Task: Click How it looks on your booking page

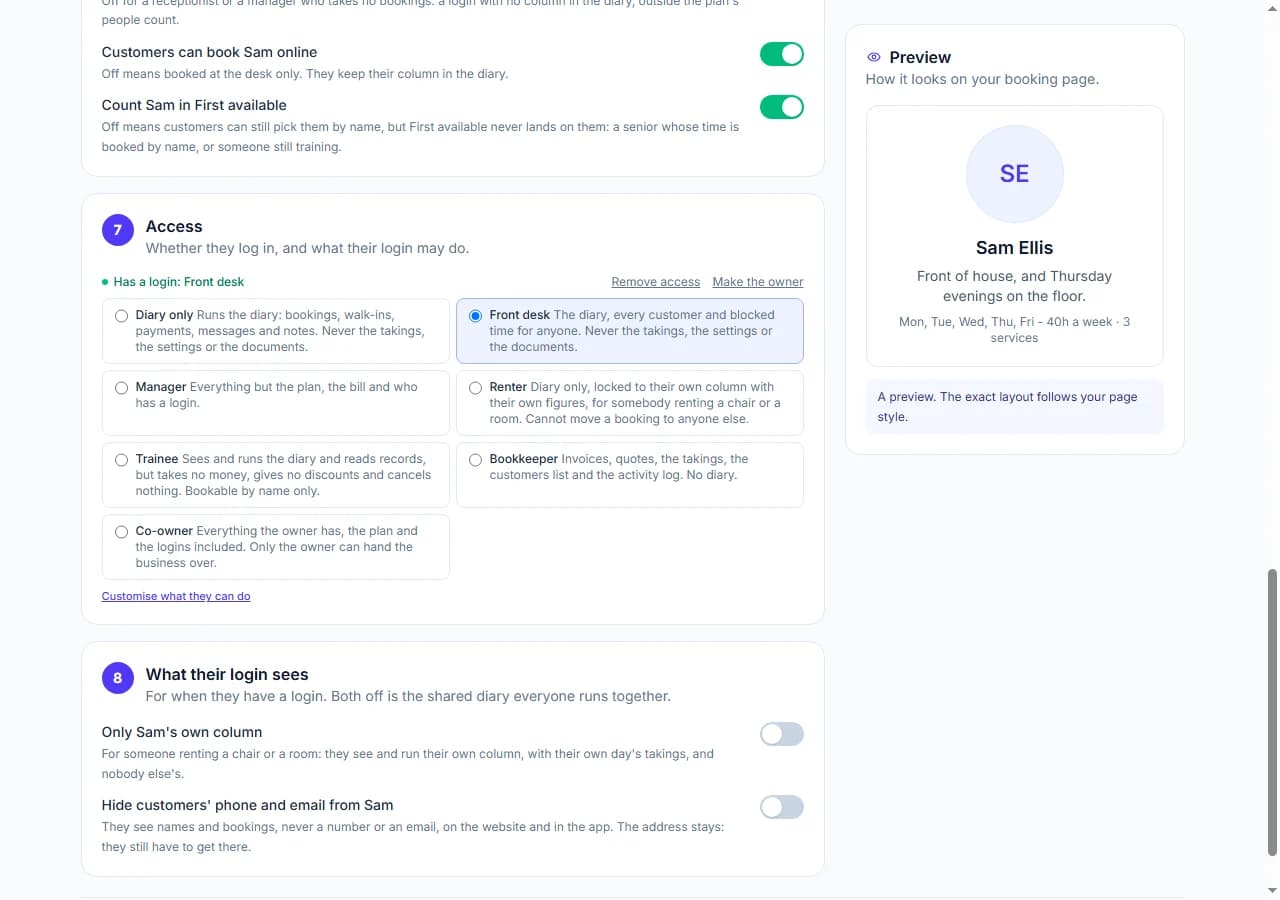Action: 982,79
